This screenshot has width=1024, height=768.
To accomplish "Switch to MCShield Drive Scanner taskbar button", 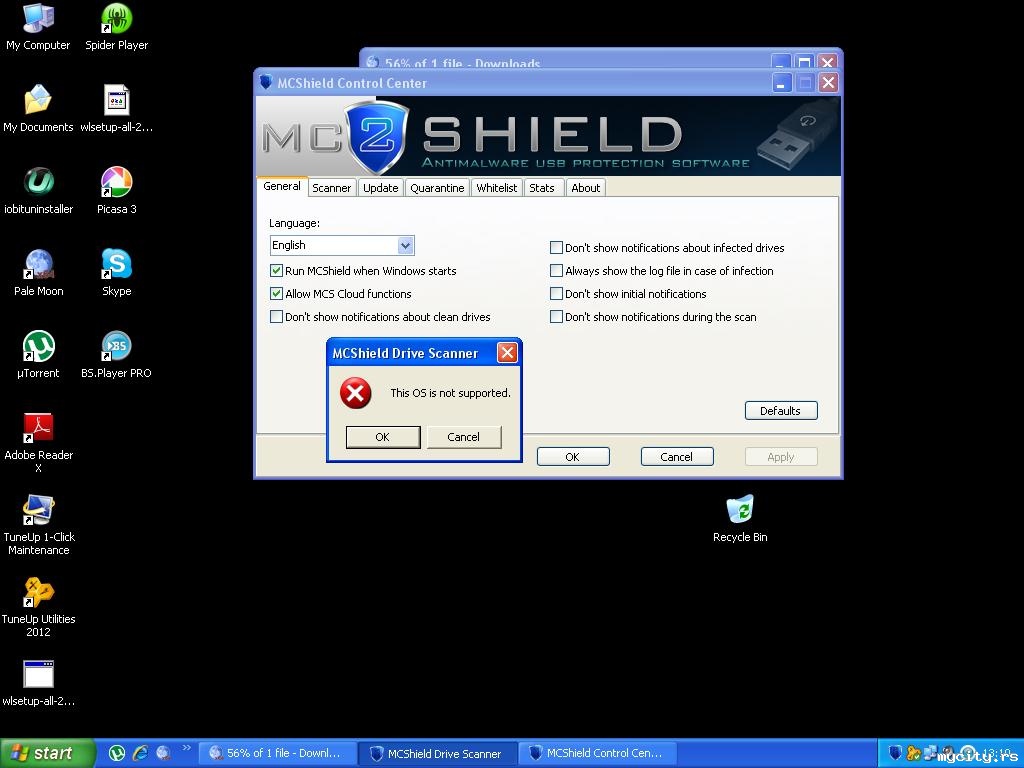I will click(438, 753).
